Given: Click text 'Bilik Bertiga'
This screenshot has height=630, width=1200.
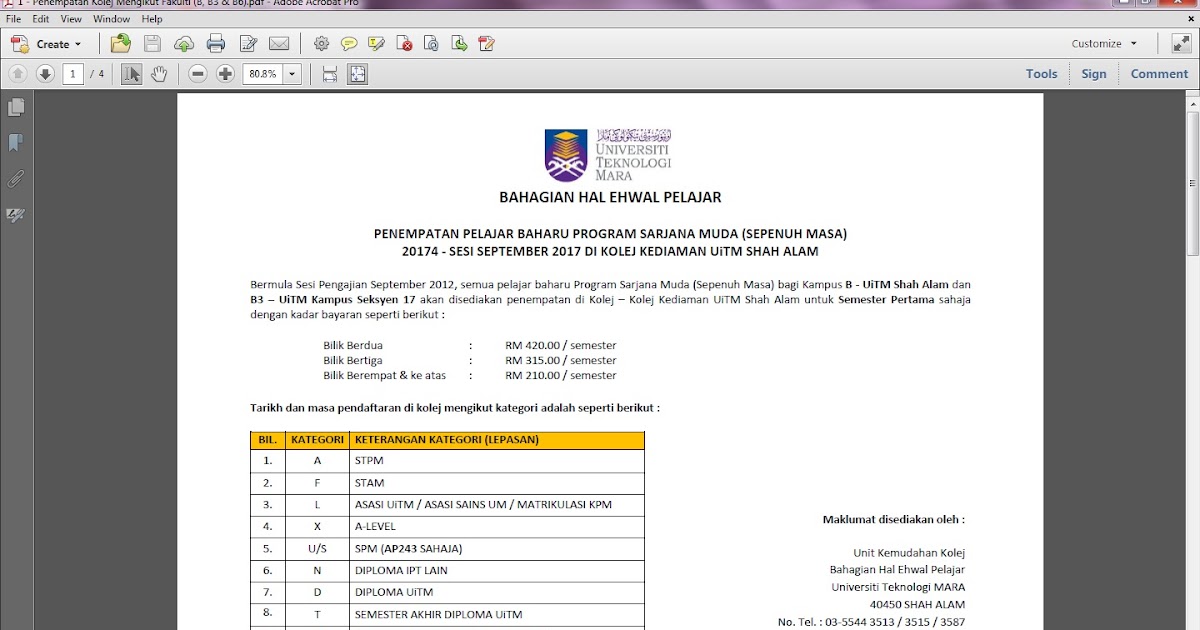Looking at the screenshot, I should [353, 360].
